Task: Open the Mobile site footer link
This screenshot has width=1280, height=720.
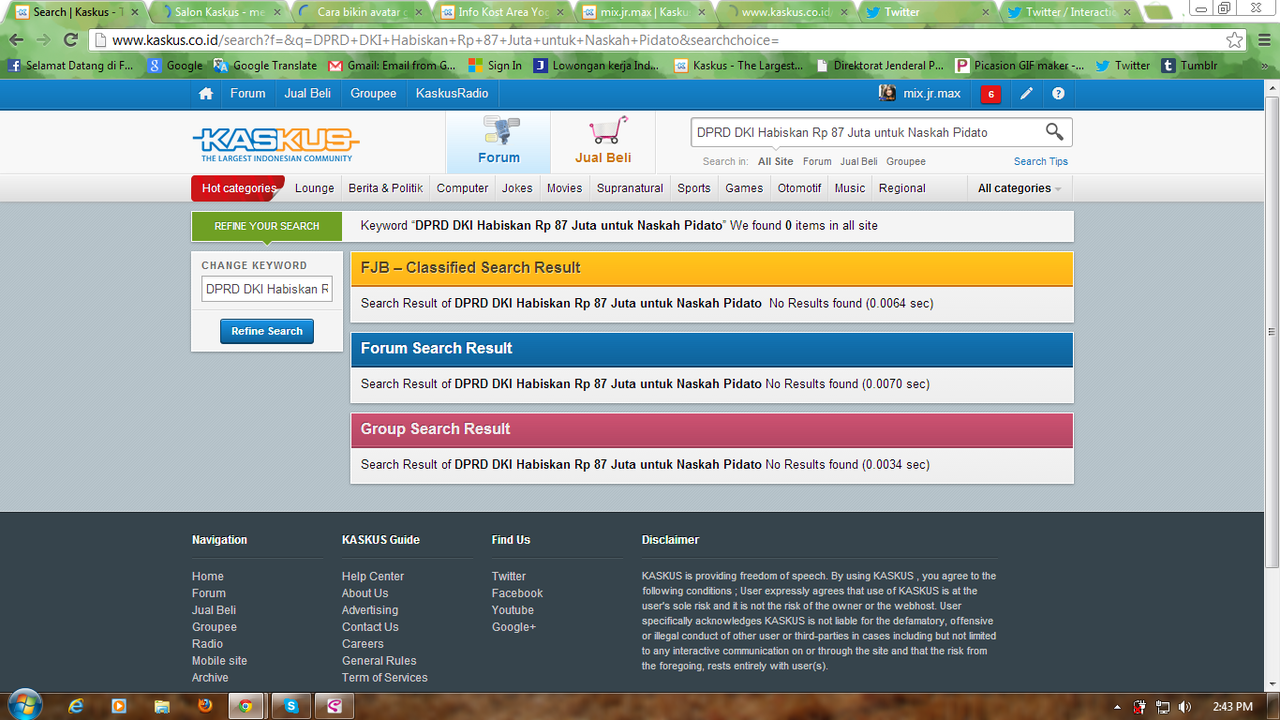Action: [x=219, y=661]
